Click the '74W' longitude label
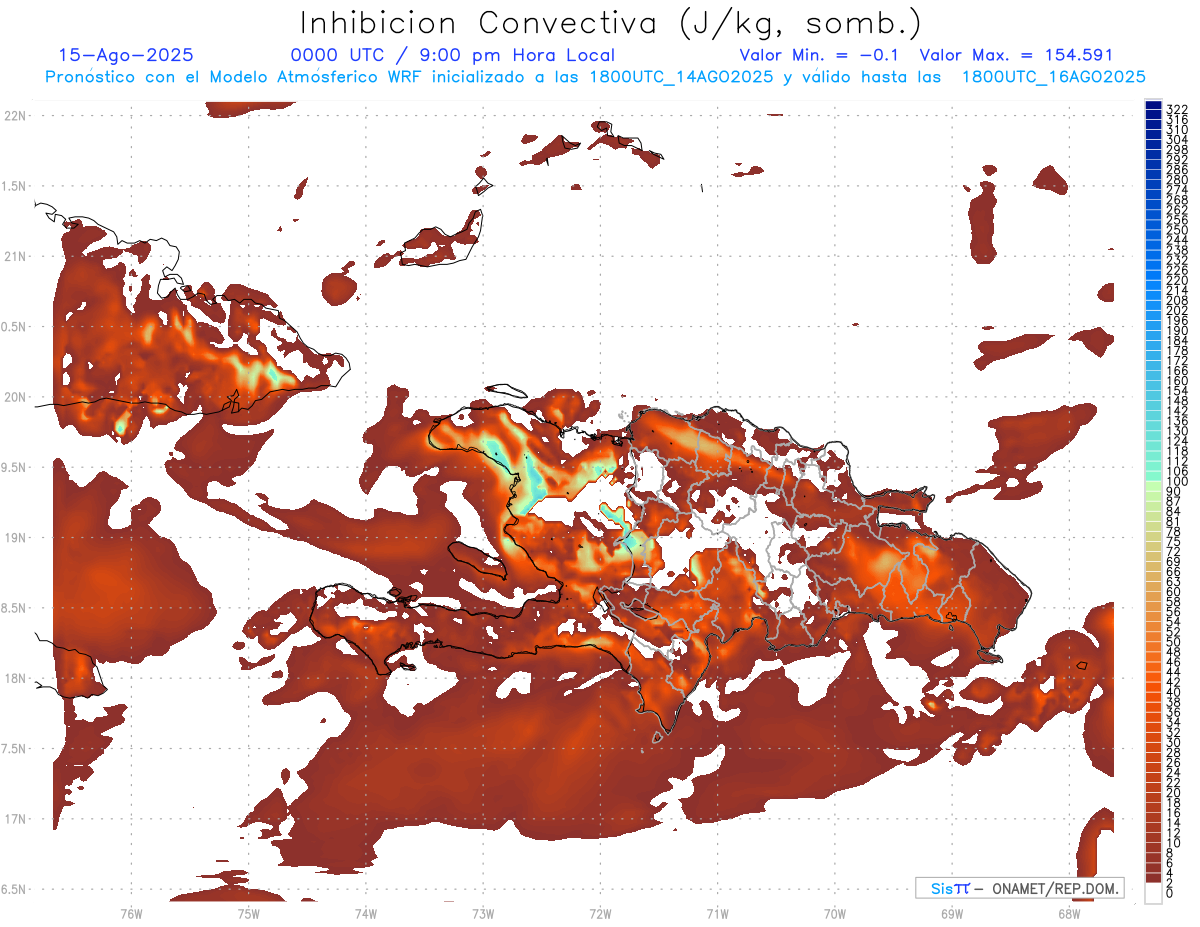Screen dimensions: 1200x927 pyautogui.click(x=365, y=913)
